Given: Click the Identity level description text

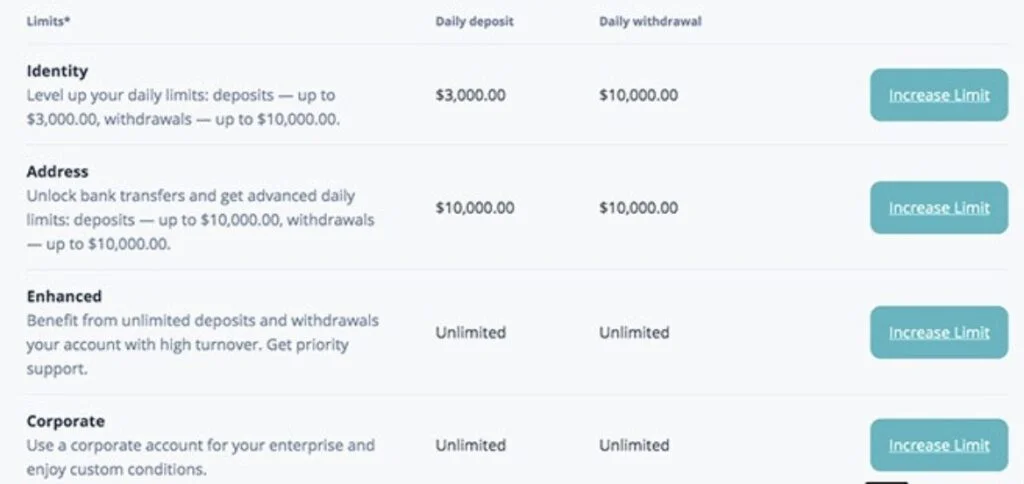Looking at the screenshot, I should (183, 107).
